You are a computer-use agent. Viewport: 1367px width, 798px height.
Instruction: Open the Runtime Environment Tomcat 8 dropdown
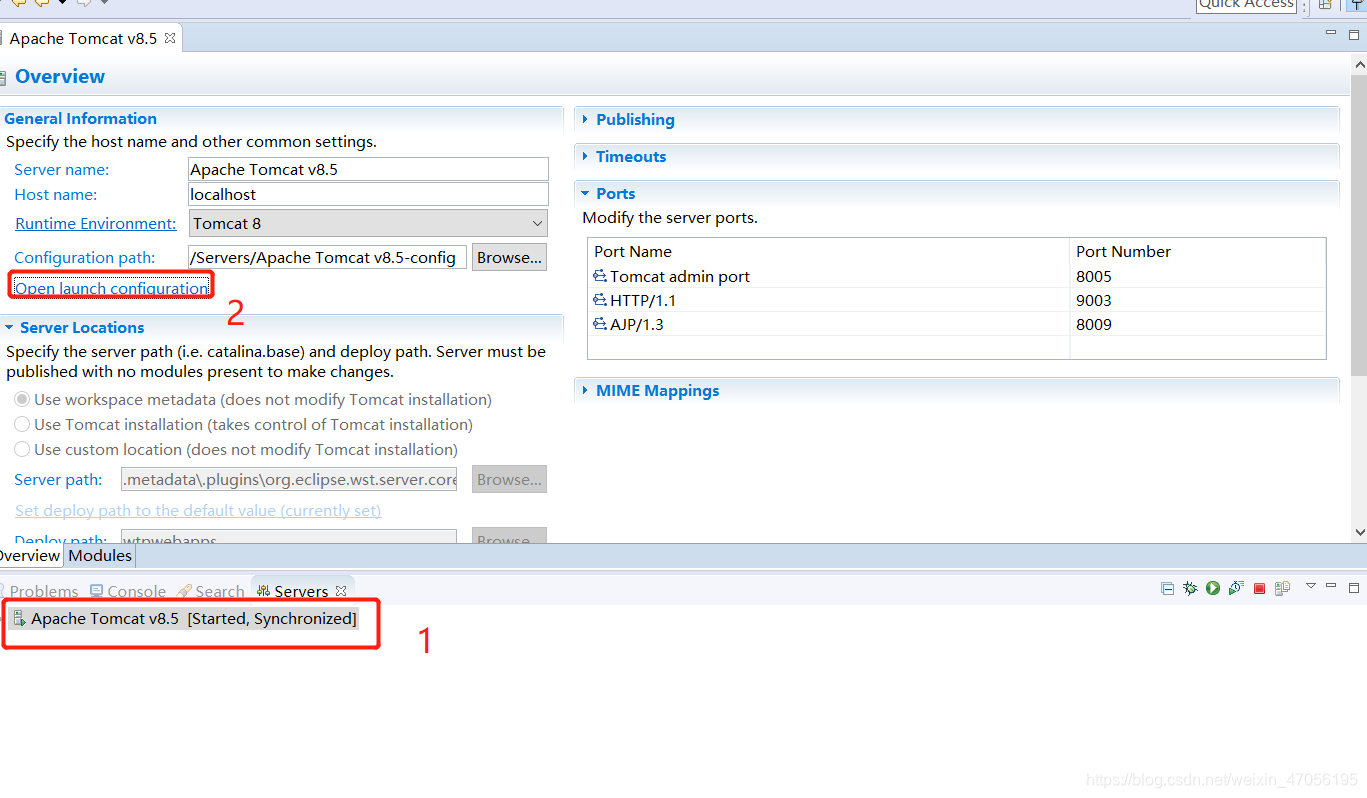click(x=368, y=223)
